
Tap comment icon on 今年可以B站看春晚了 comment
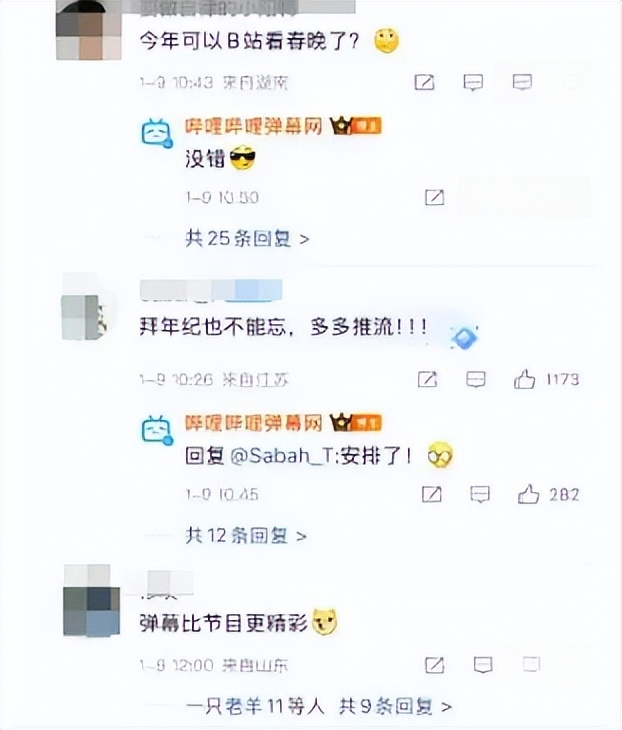pyautogui.click(x=473, y=82)
